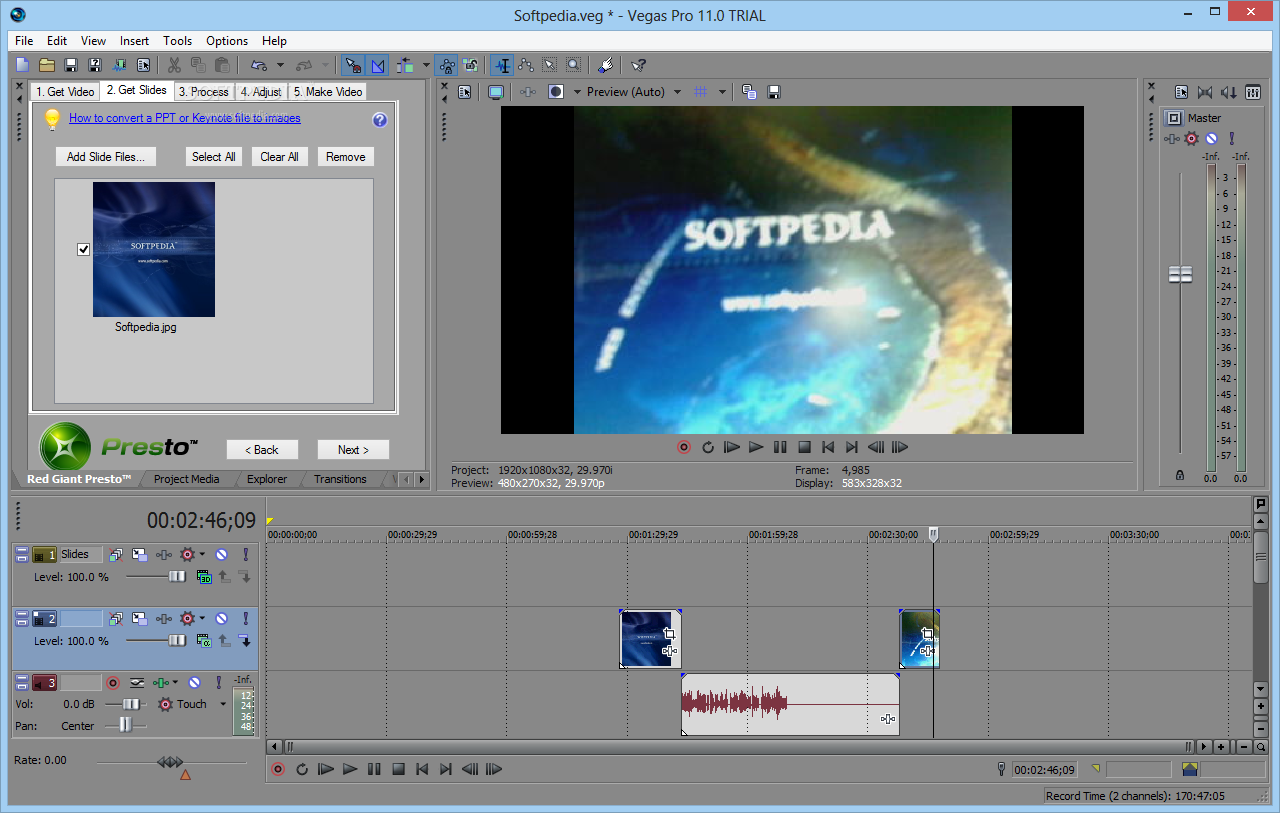The height and width of the screenshot is (813, 1280).
Task: Click the Clear All button
Action: (280, 157)
